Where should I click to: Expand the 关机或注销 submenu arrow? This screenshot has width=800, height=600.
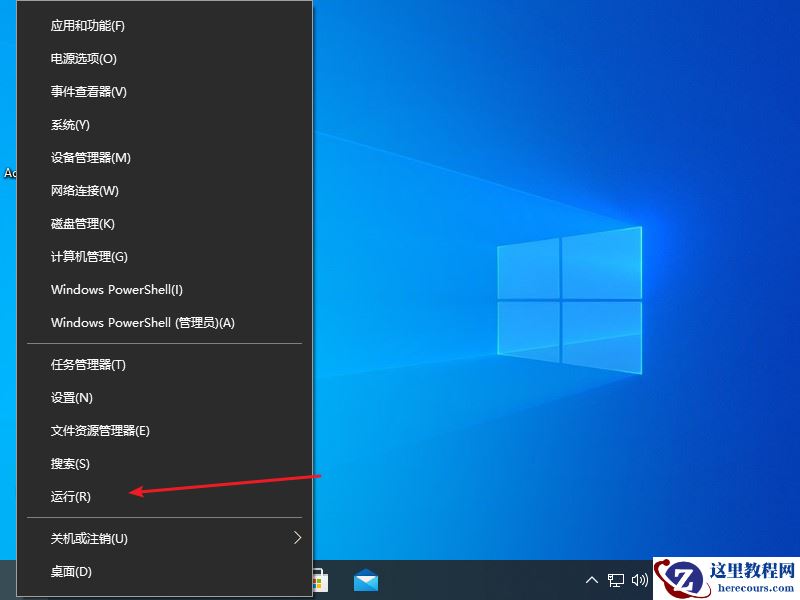[296, 538]
